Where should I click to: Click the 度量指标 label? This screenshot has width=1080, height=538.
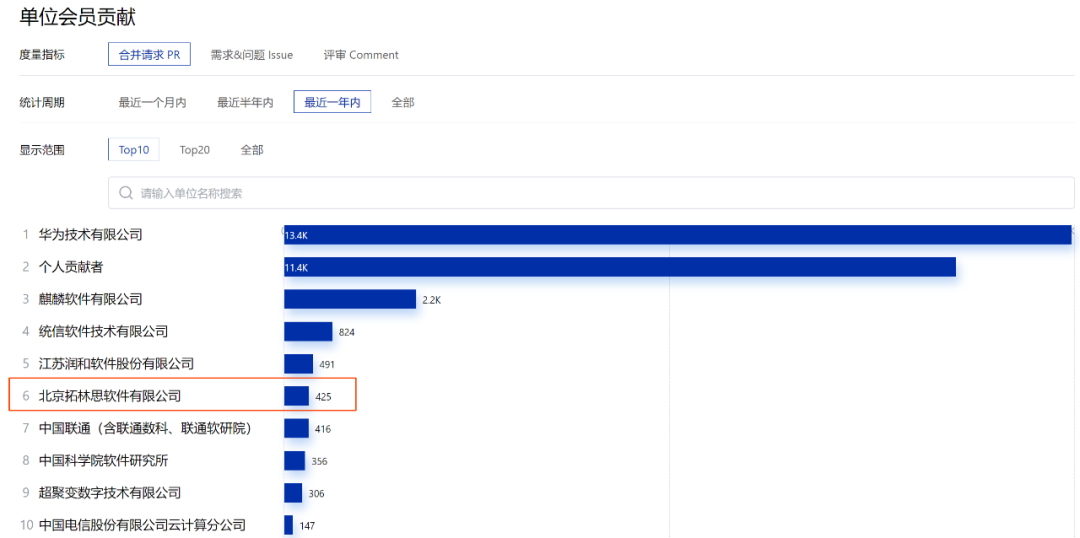pos(42,55)
